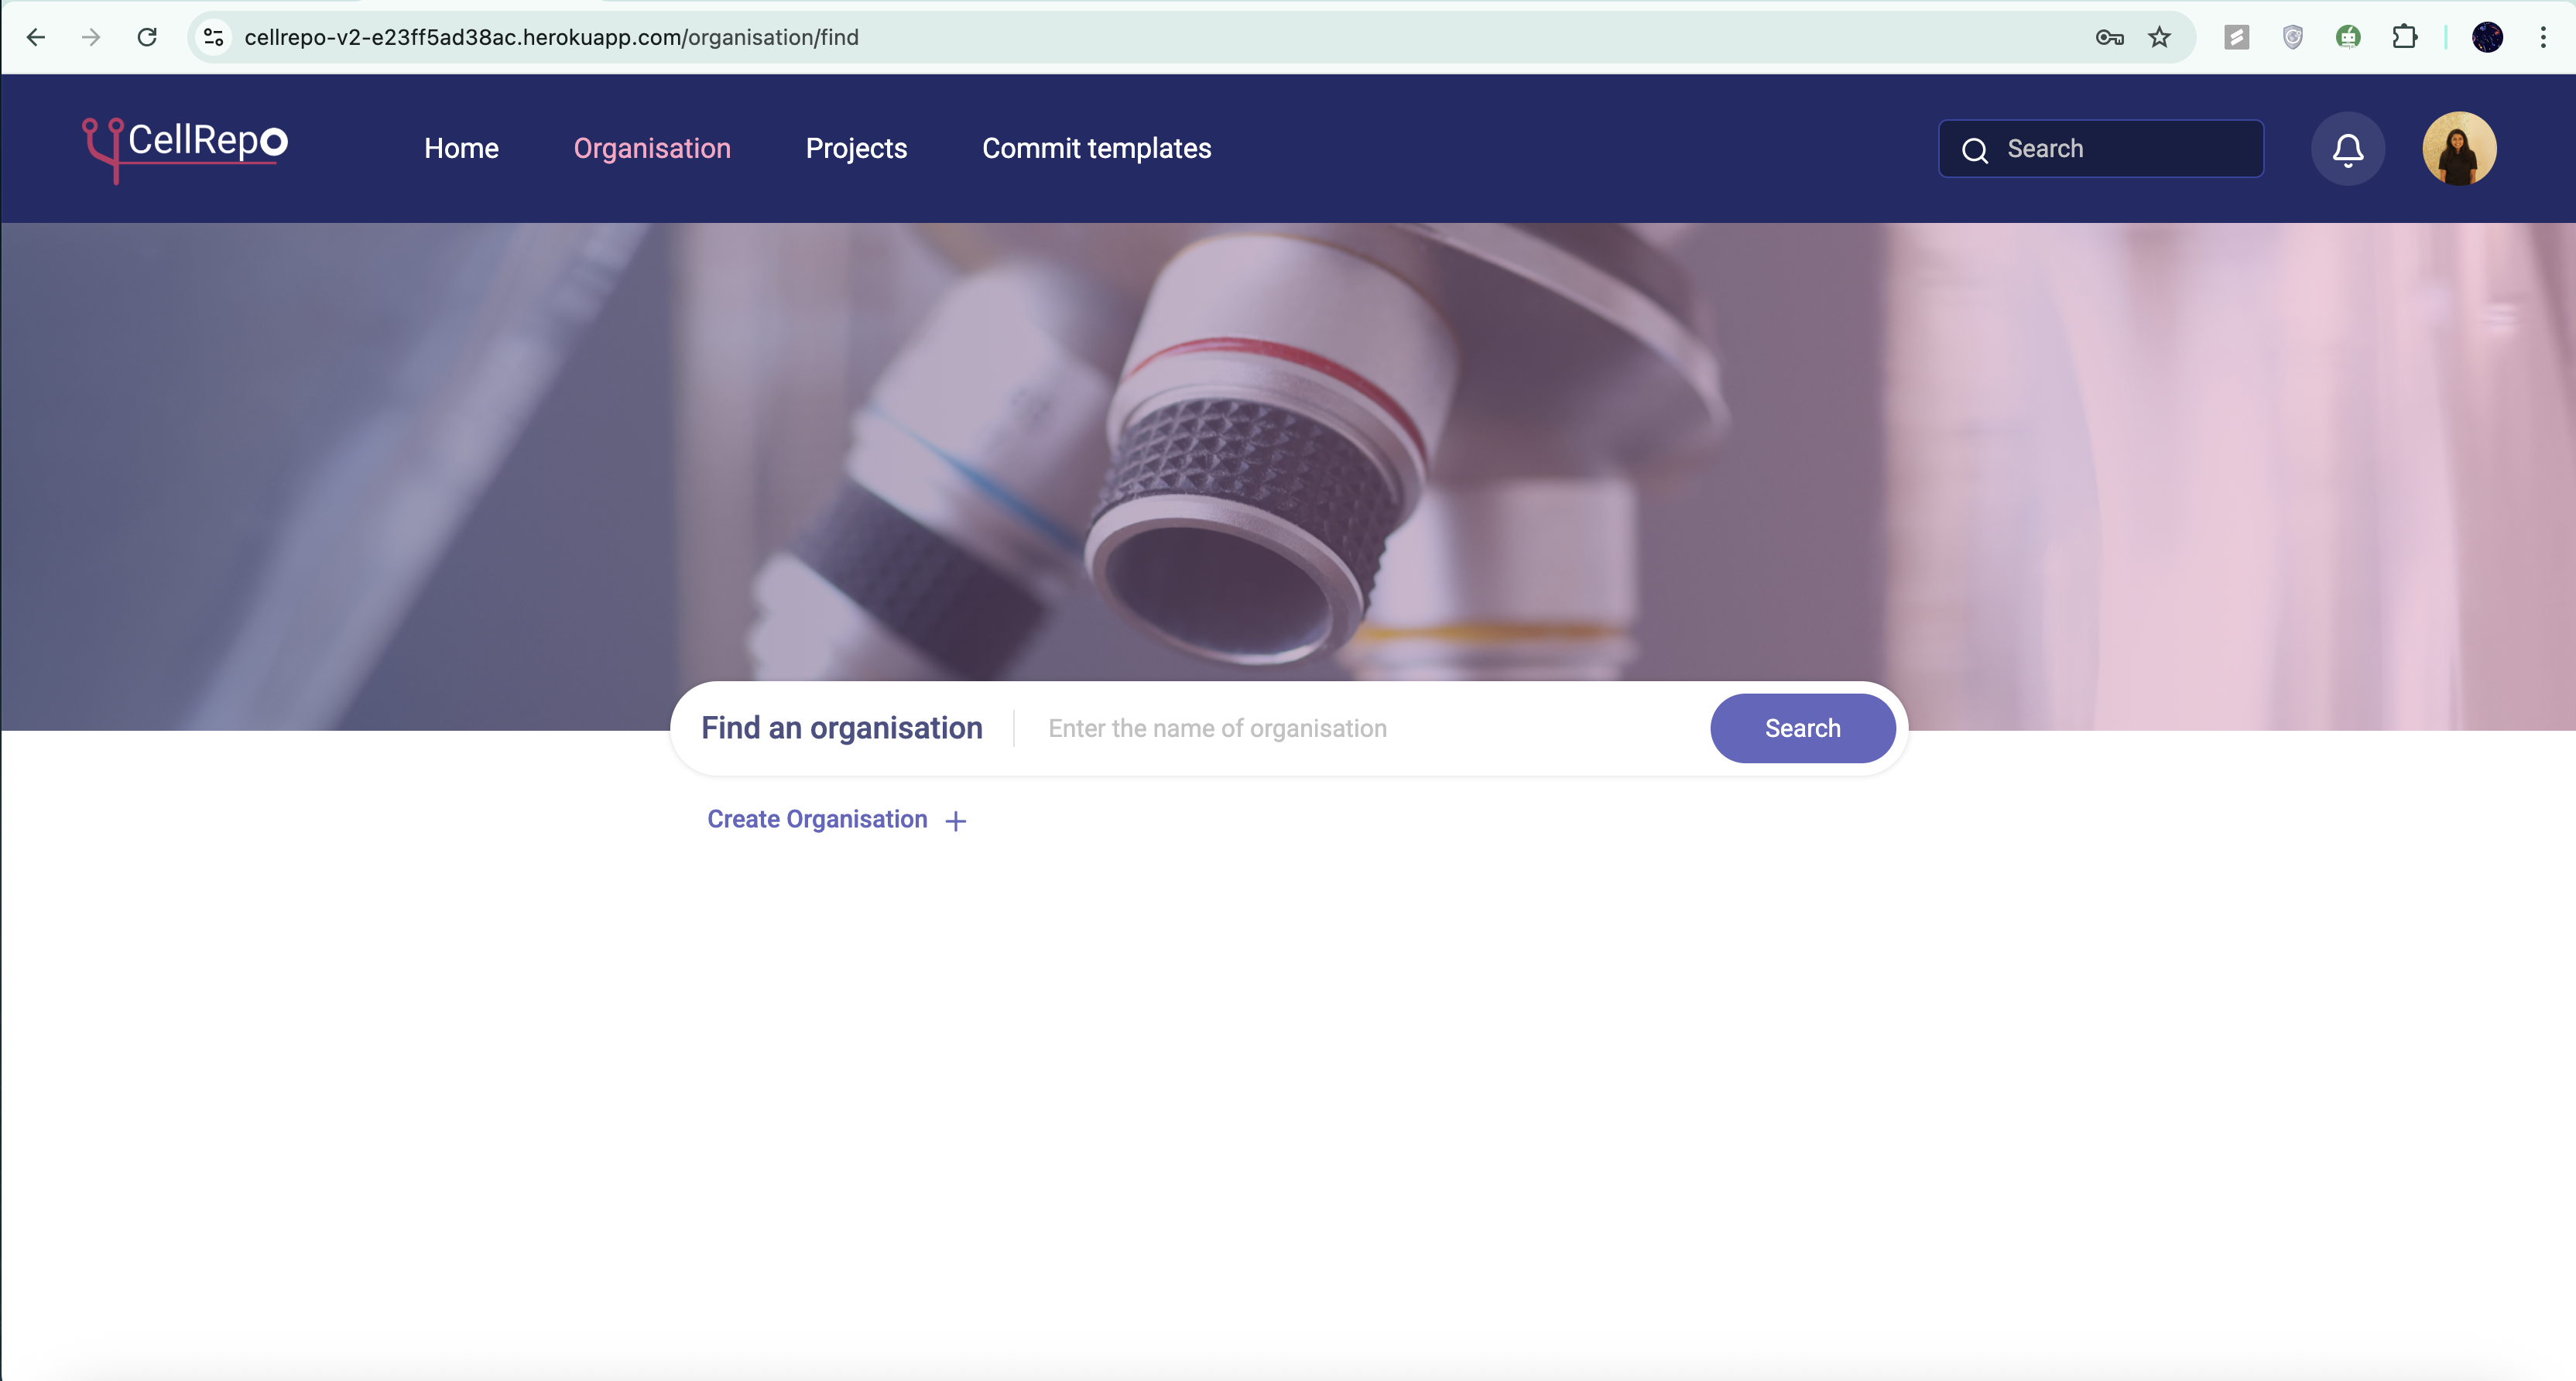Switch to the Projects section
This screenshot has width=2576, height=1381.
click(x=856, y=148)
